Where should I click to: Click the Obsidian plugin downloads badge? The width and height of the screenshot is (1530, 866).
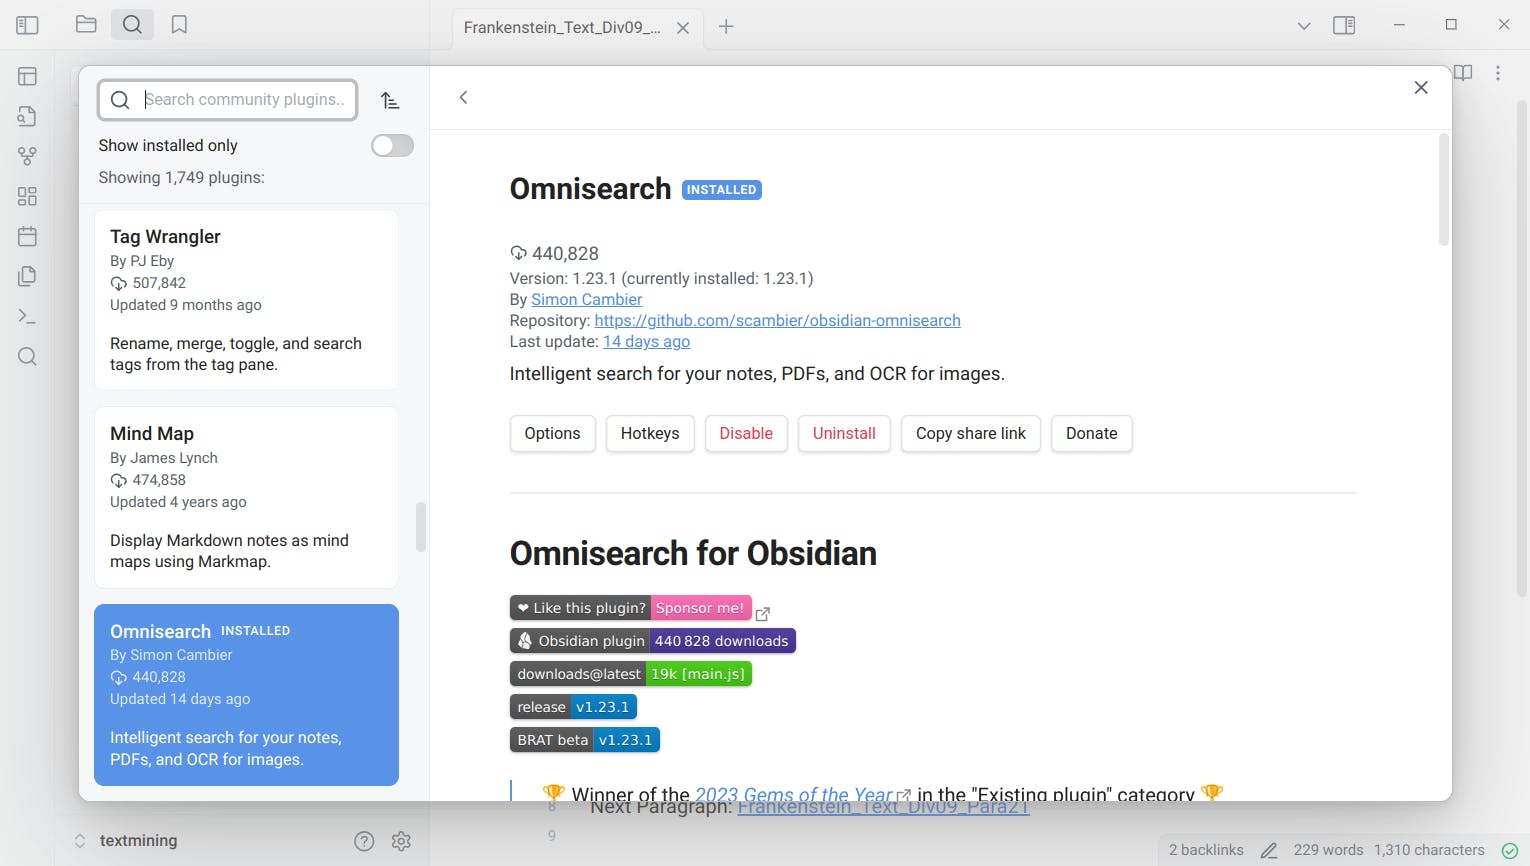tap(653, 641)
